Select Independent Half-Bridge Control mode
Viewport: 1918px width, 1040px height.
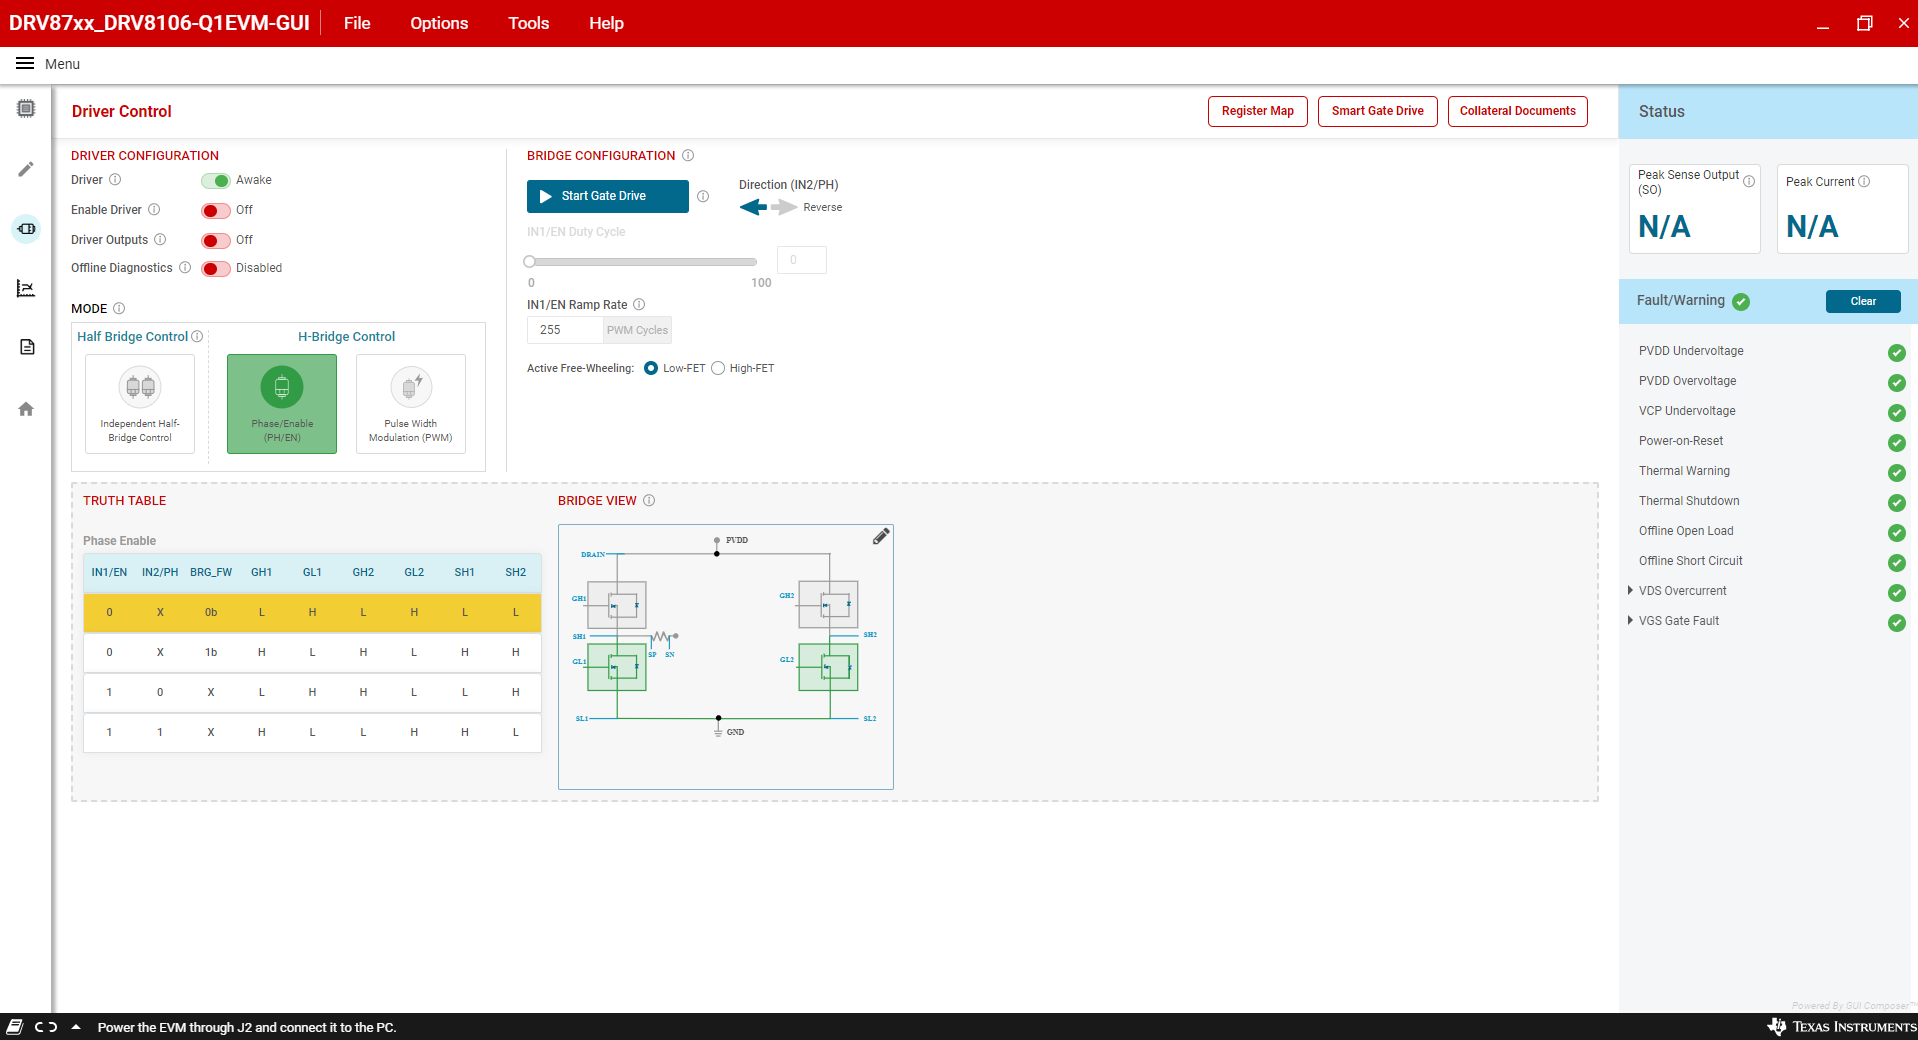[140, 404]
